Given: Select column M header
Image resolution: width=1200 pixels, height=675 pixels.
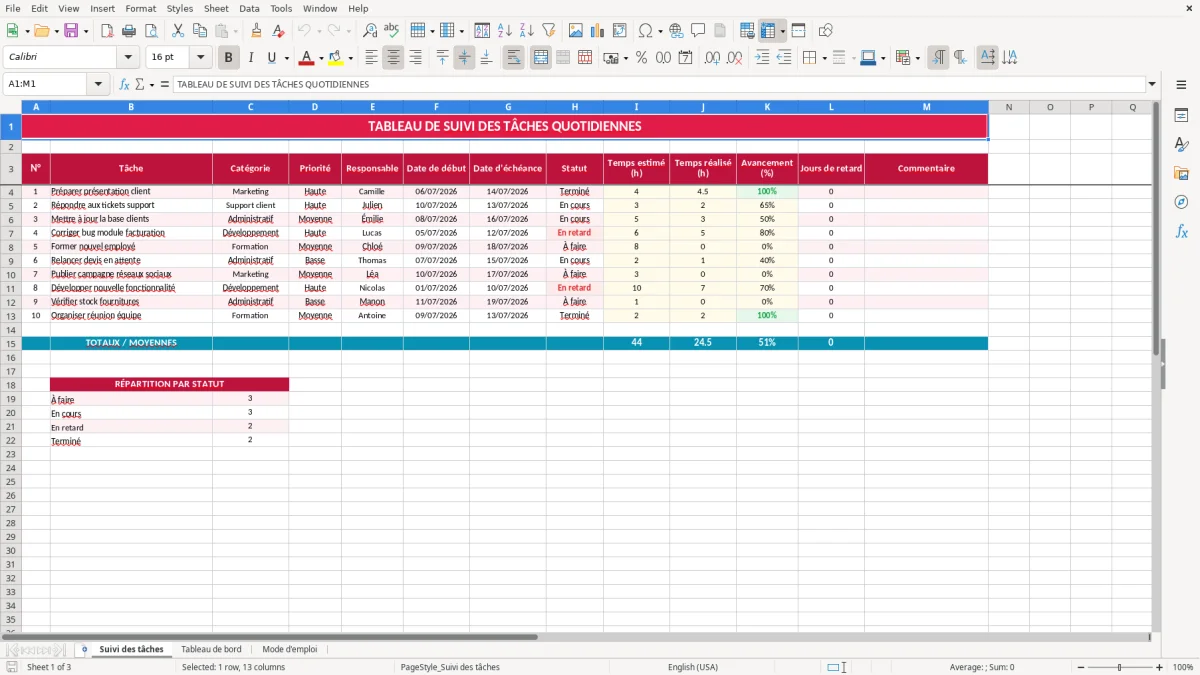Looking at the screenshot, I should [926, 107].
